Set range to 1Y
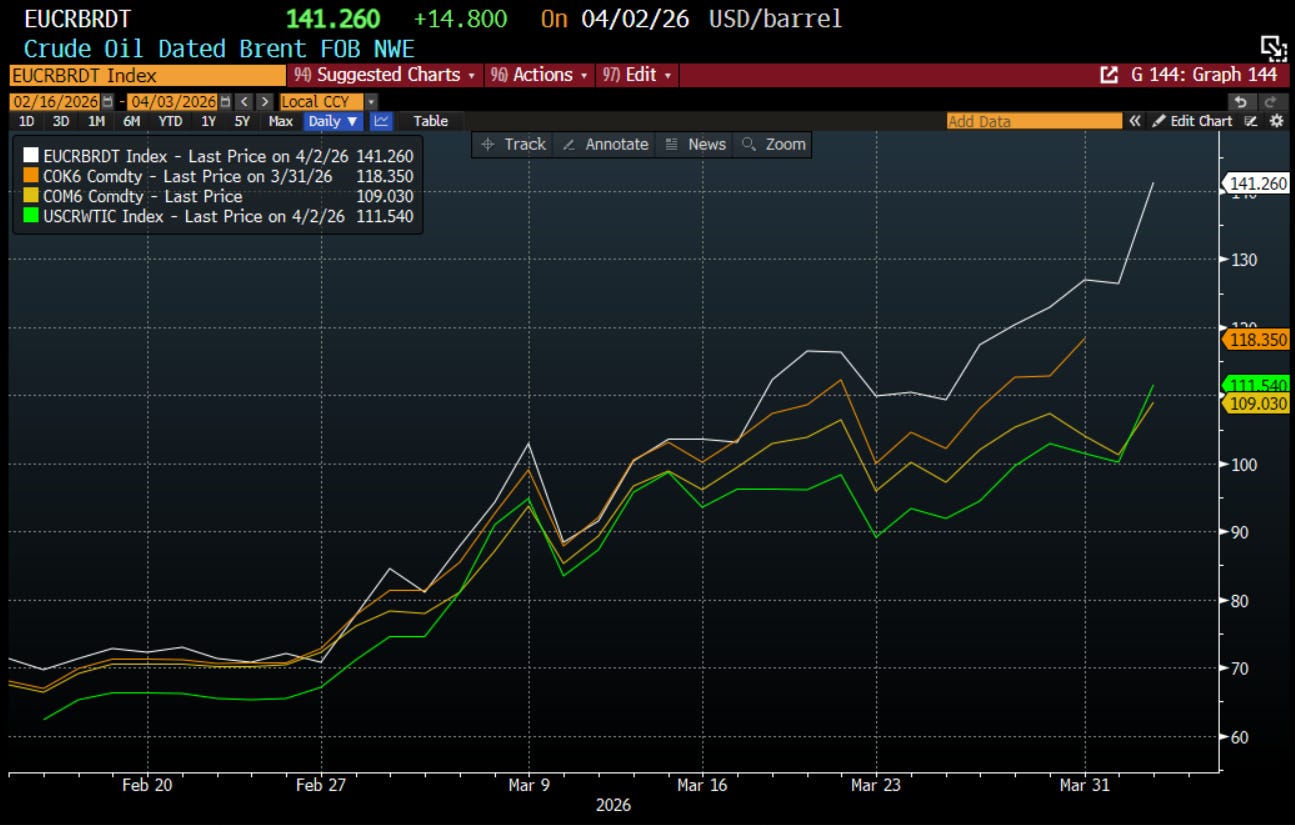Screen dimensions: 1295x825 click(x=208, y=121)
